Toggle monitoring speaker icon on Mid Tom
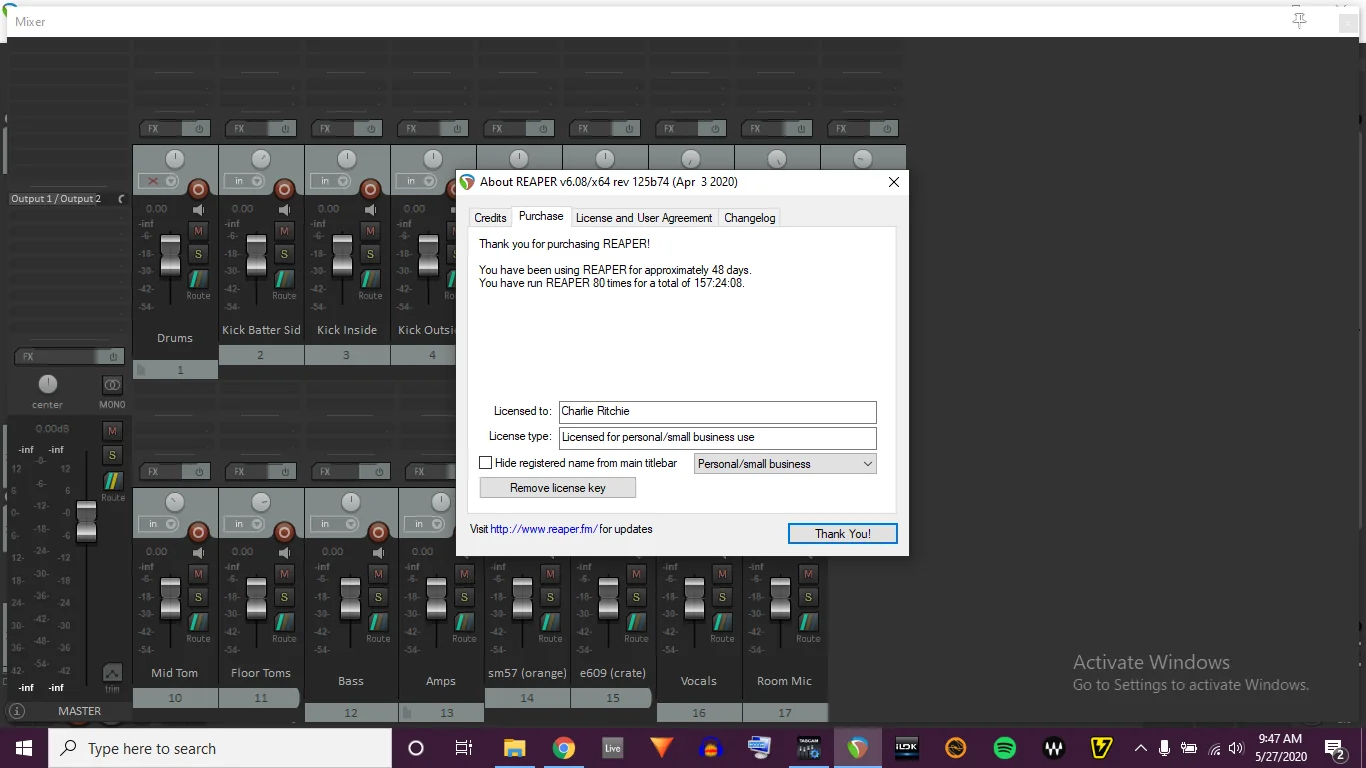The width and height of the screenshot is (1366, 768). click(x=198, y=553)
